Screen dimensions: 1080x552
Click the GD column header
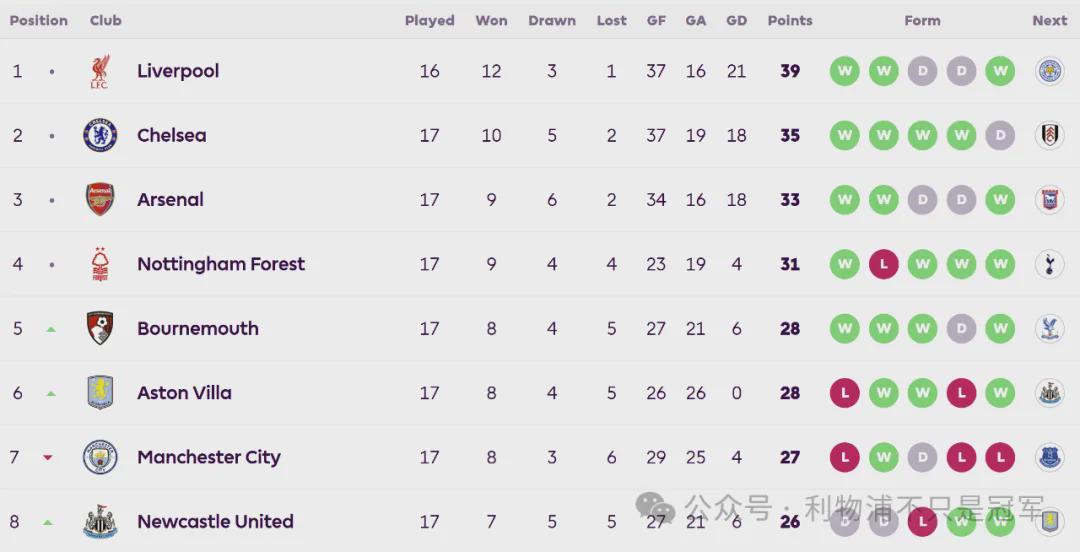(x=736, y=21)
